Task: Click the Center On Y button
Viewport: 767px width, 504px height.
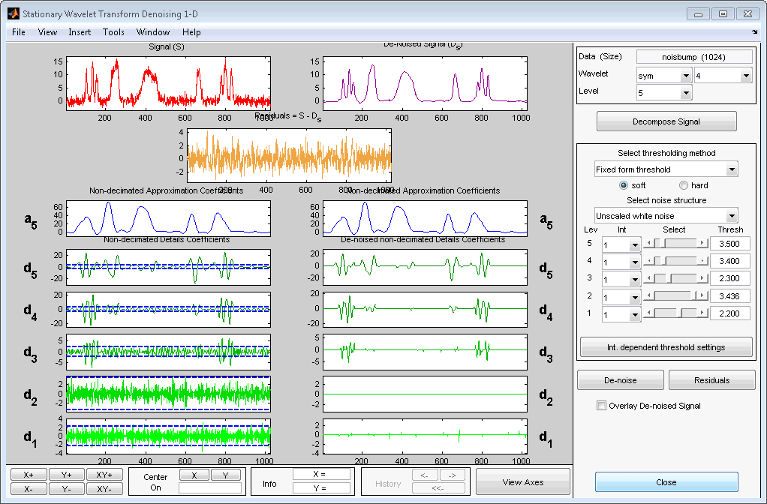Action: [226, 476]
